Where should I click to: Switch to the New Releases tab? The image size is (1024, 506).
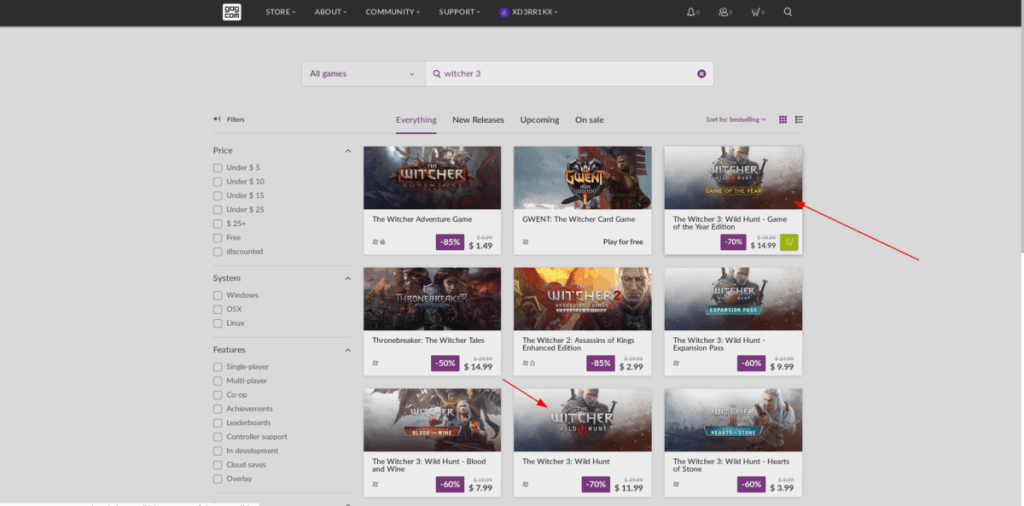(x=478, y=120)
